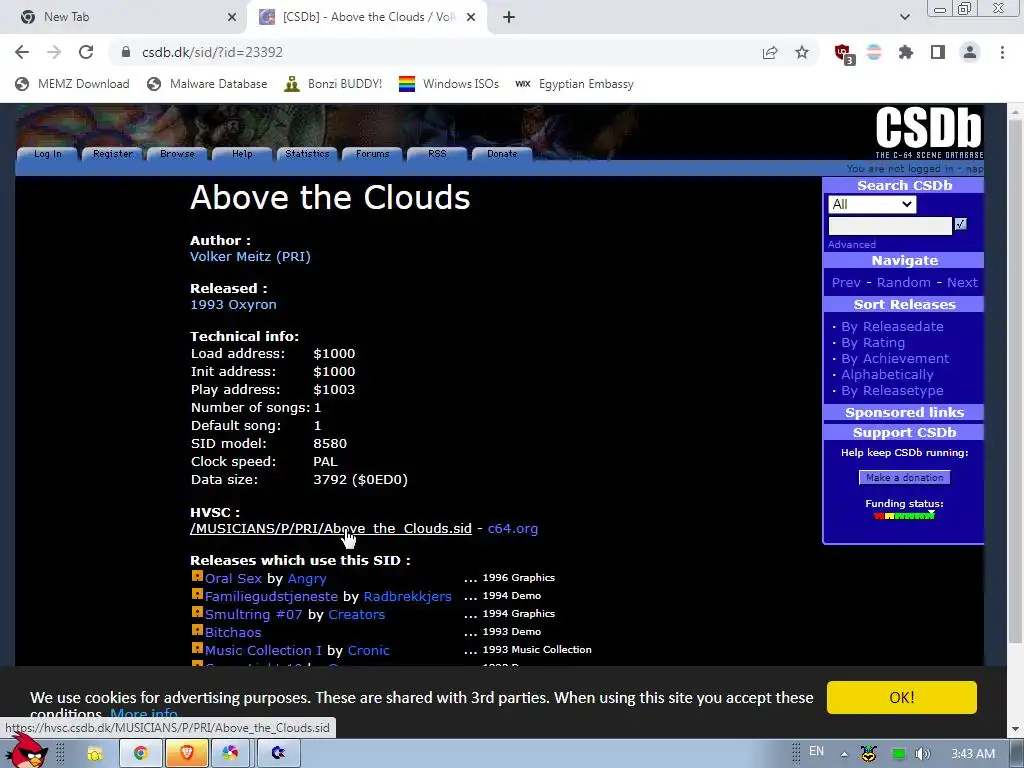Click the CSDb search text field
This screenshot has height=768, width=1024.
[890, 226]
